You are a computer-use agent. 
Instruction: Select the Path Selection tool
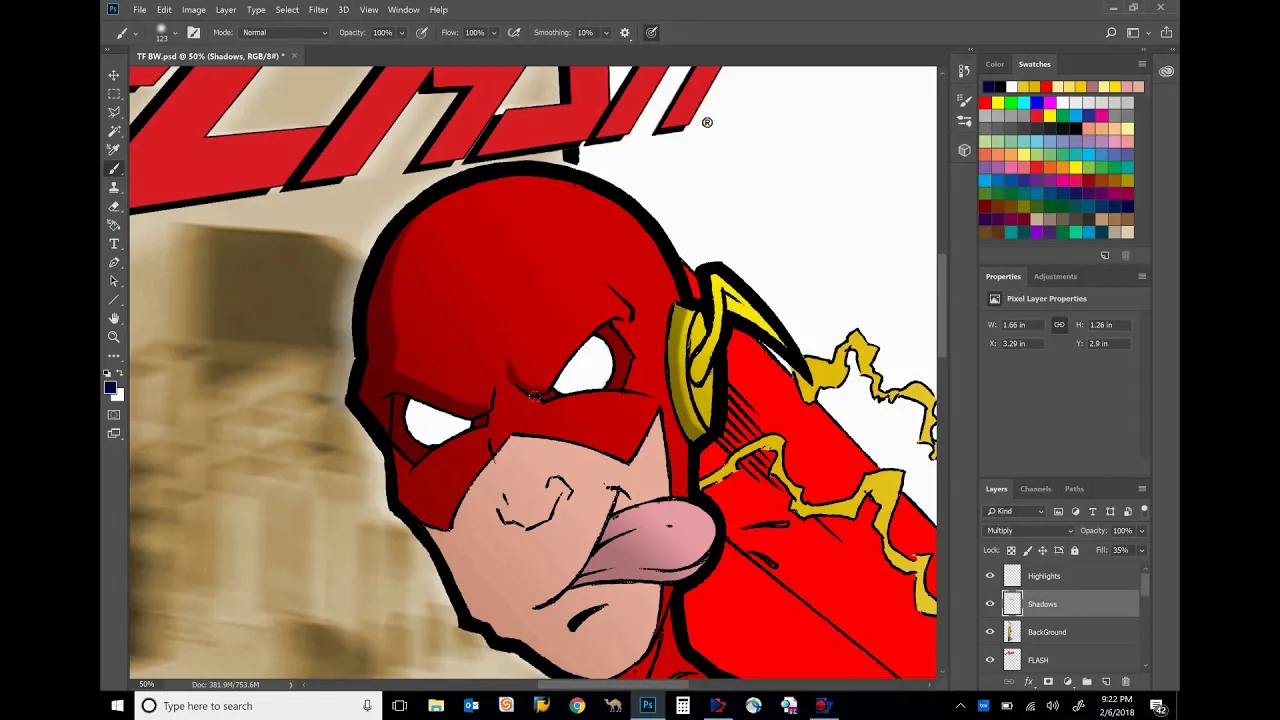pyautogui.click(x=114, y=281)
